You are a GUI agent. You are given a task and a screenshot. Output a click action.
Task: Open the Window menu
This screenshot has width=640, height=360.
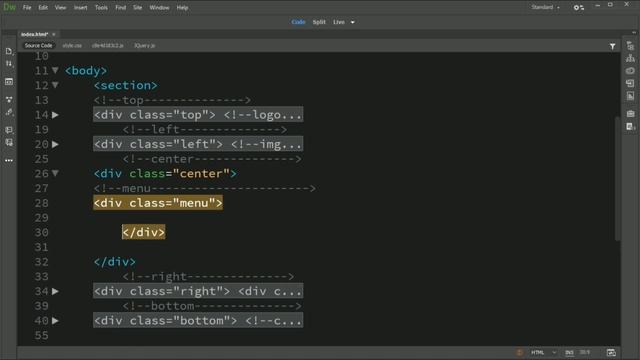[159, 7]
